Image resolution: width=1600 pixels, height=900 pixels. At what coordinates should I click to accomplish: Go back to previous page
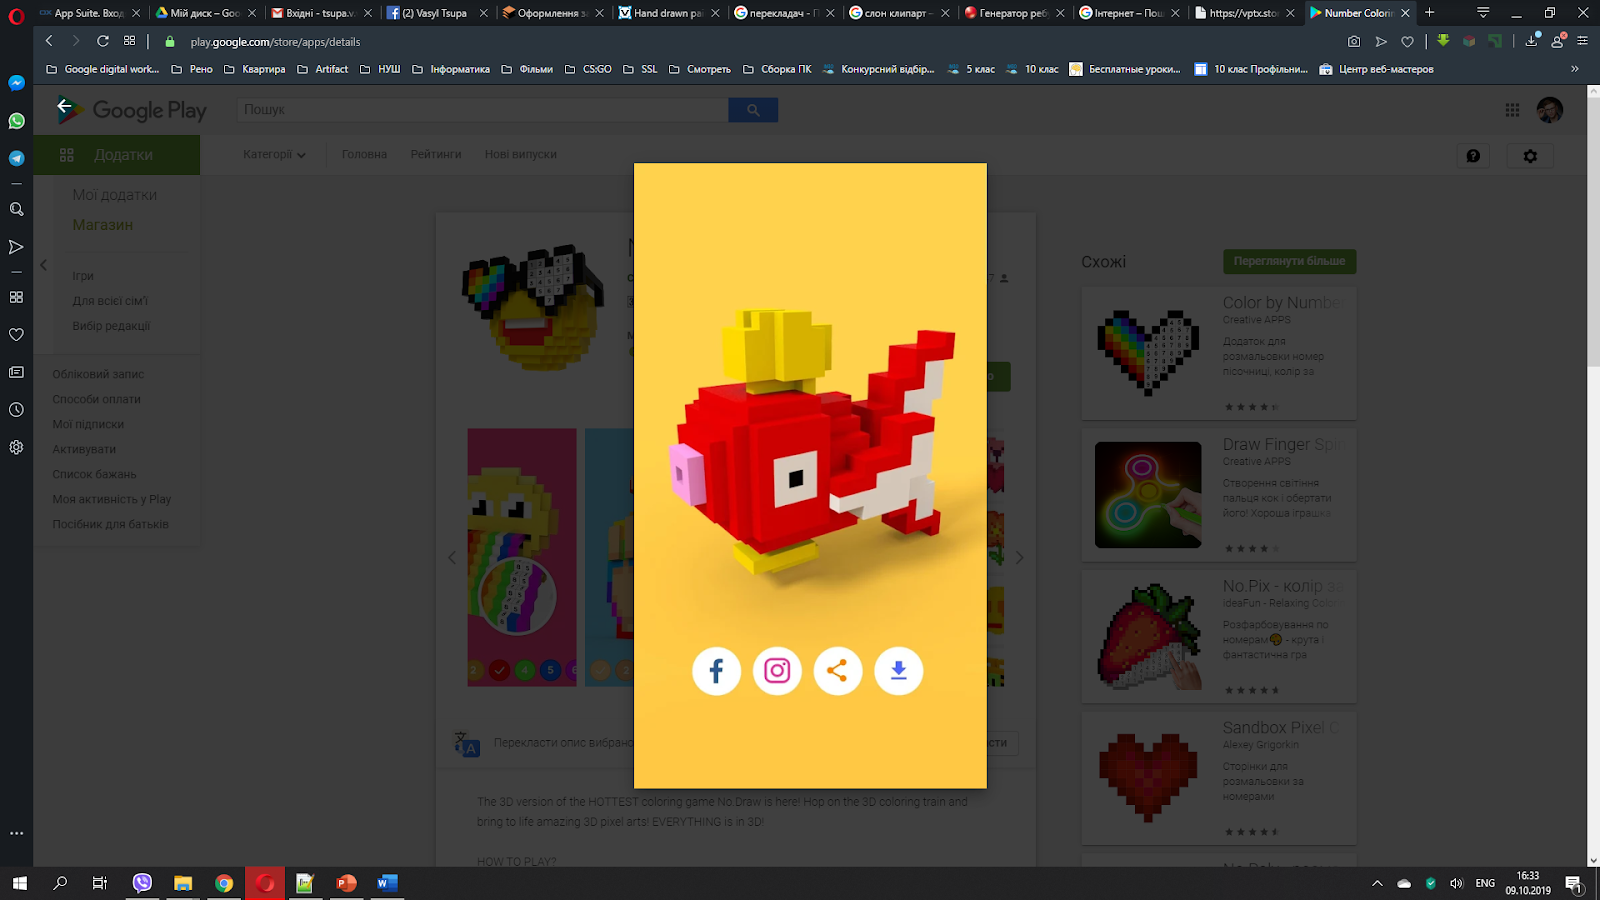pyautogui.click(x=49, y=41)
